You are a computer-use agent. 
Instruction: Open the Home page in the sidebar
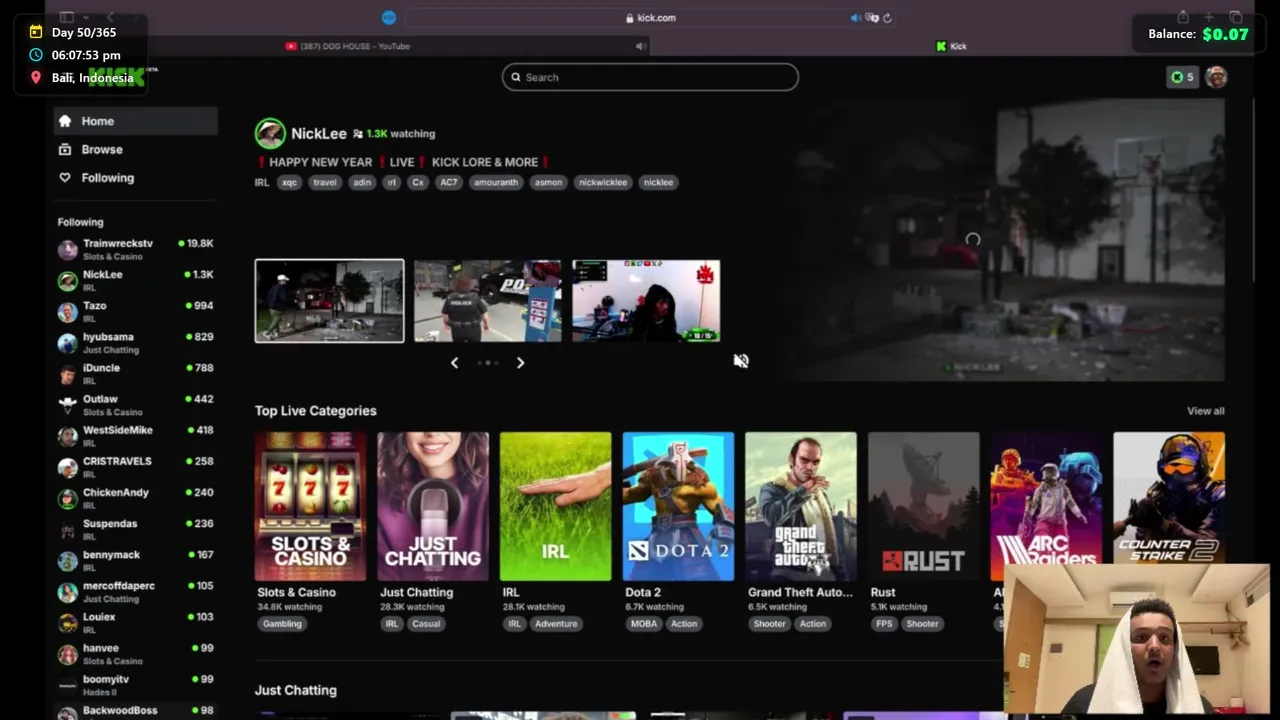point(135,121)
